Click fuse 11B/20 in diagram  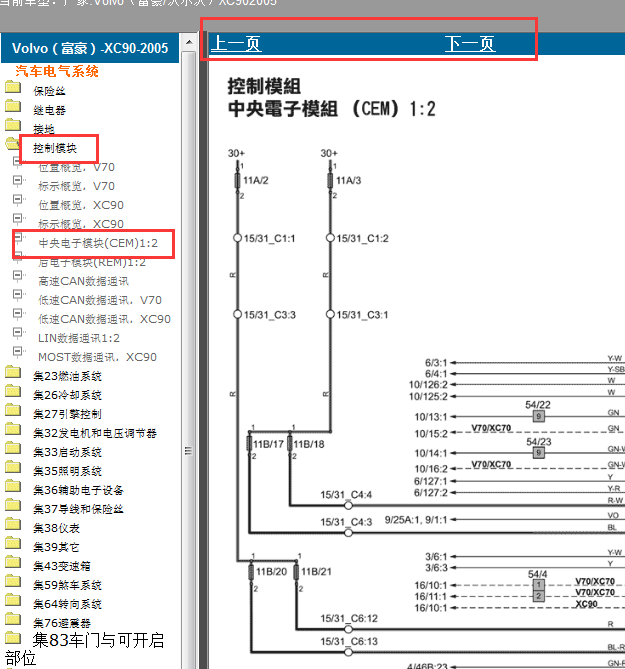click(251, 572)
